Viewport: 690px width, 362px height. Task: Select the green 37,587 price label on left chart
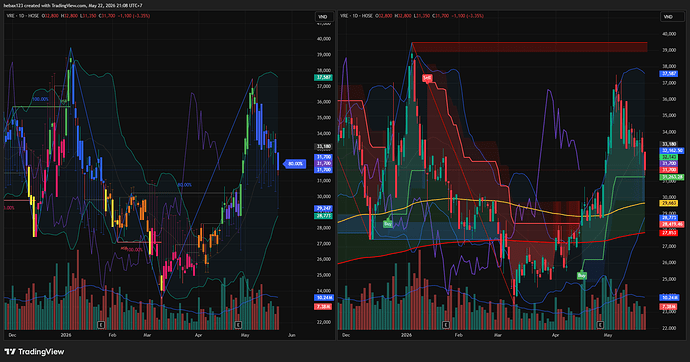tap(323, 77)
